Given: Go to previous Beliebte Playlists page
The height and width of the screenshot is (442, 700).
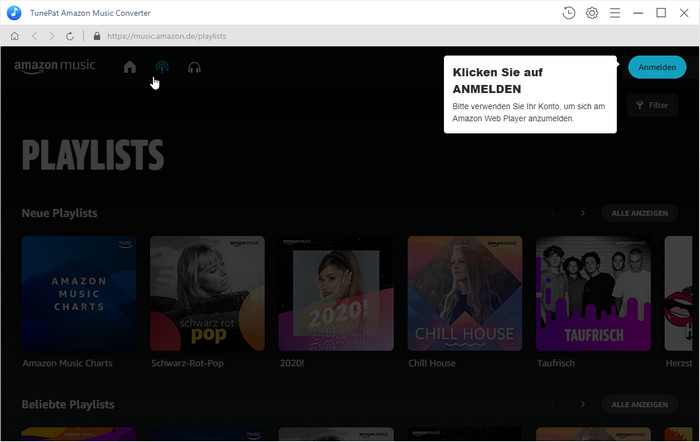Looking at the screenshot, I should tap(553, 404).
